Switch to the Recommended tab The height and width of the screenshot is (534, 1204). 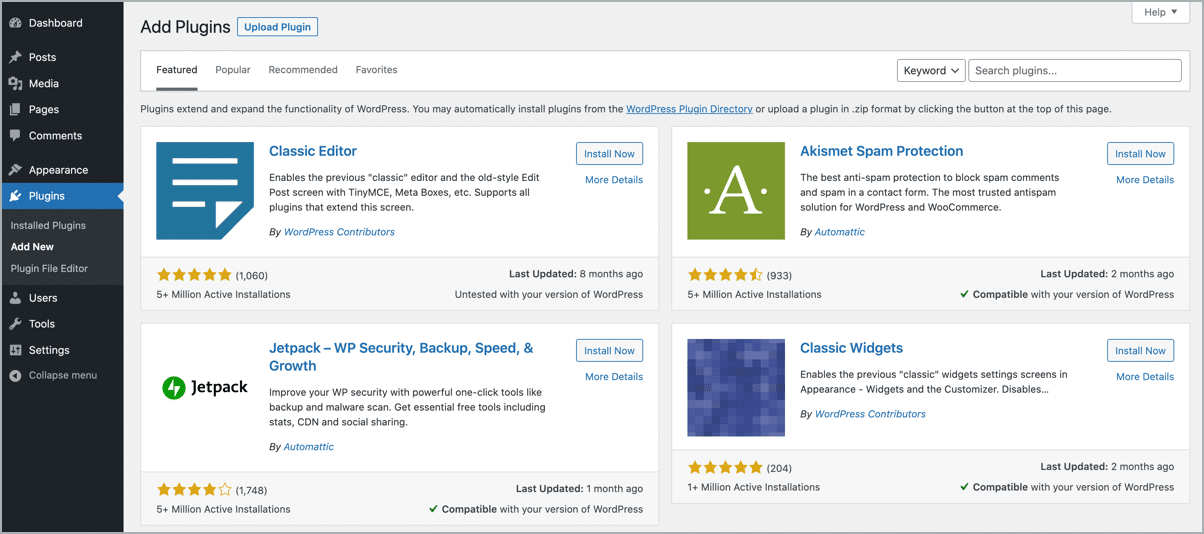click(x=303, y=70)
